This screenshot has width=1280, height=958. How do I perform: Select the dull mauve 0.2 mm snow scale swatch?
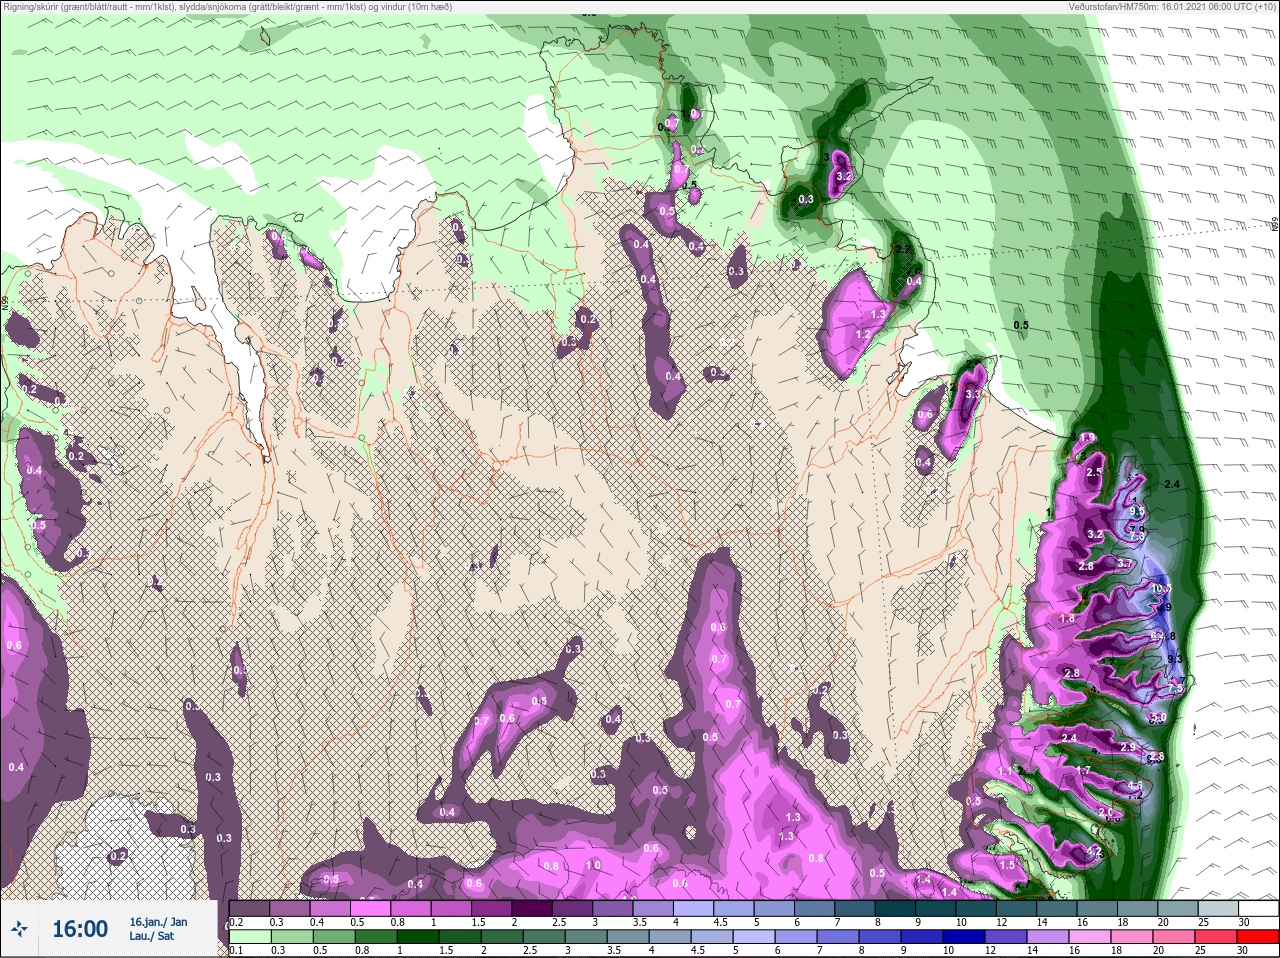click(x=249, y=908)
